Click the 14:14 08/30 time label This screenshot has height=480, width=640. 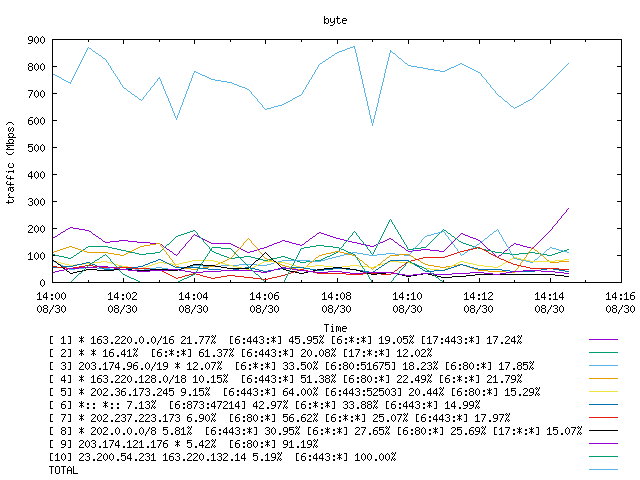(x=549, y=302)
